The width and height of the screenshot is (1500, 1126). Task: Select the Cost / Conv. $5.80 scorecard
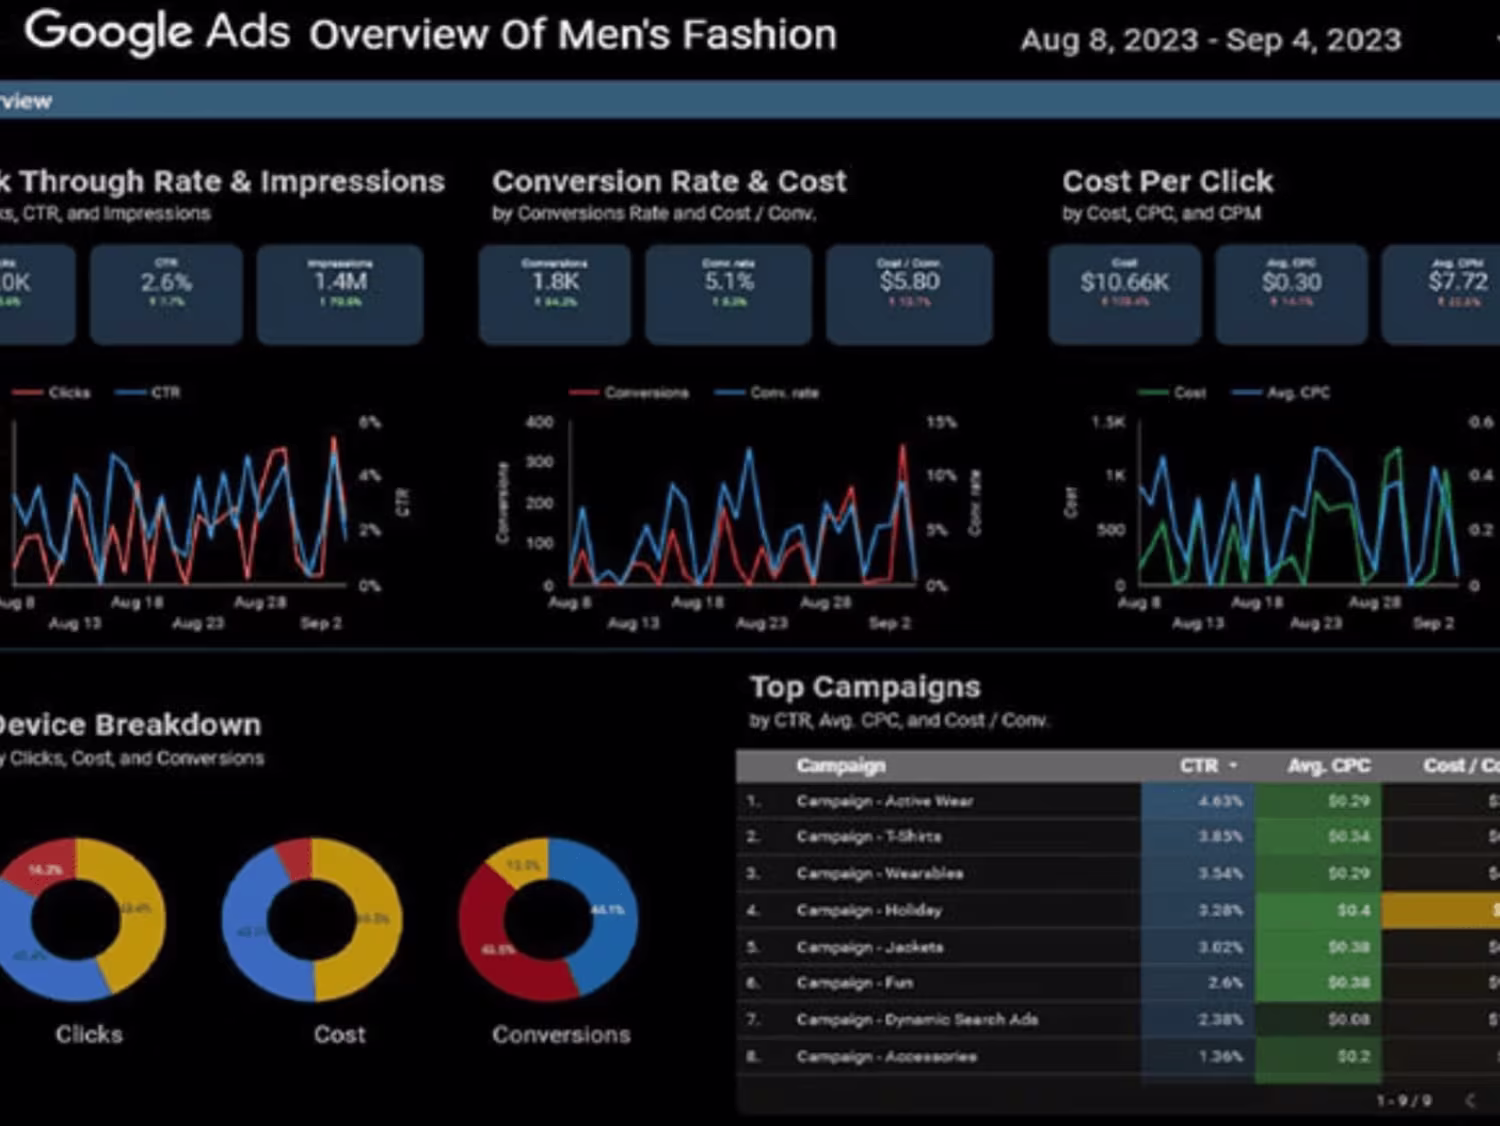point(909,294)
